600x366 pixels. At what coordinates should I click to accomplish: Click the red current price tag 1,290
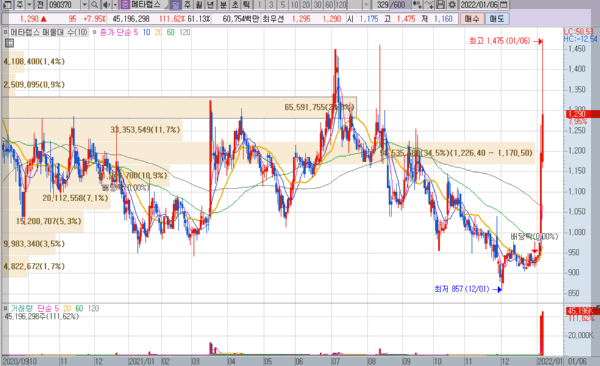pos(582,114)
